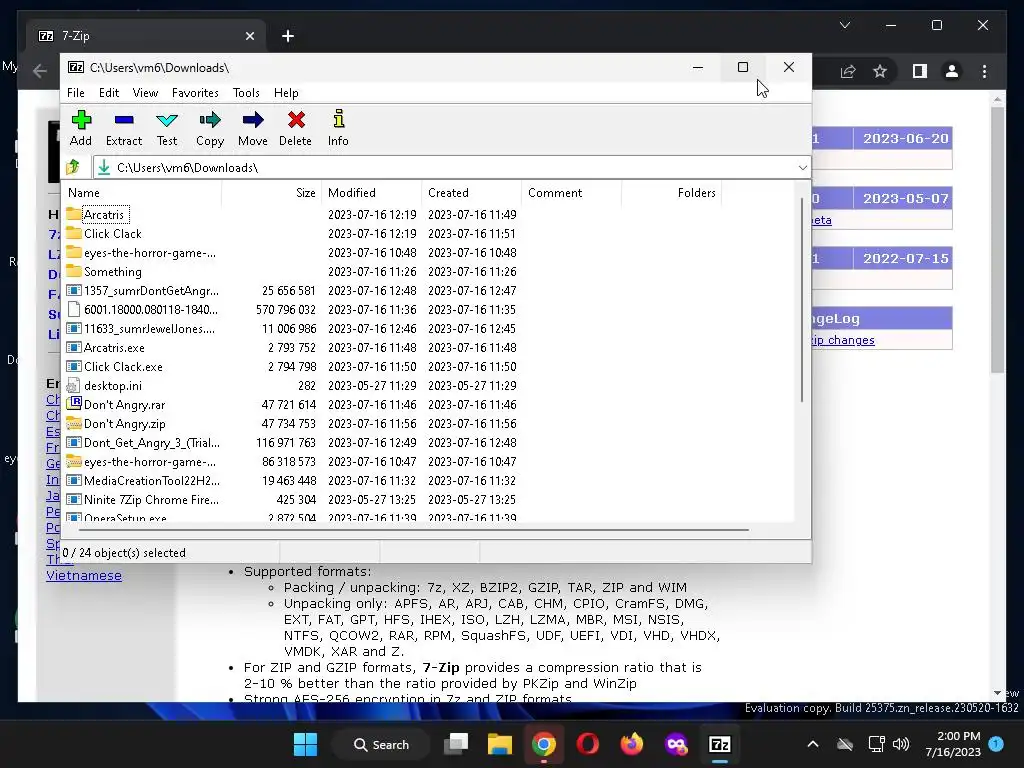The height and width of the screenshot is (768, 1024).
Task: Open the Tools menu
Action: (246, 93)
